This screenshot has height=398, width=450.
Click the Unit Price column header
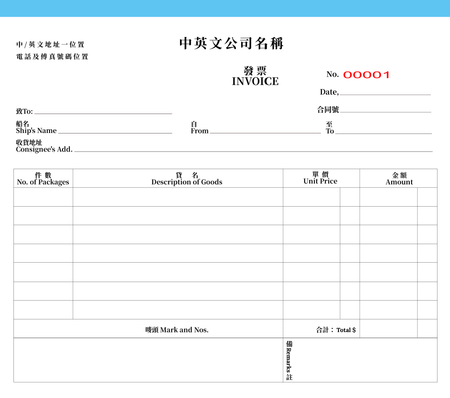320,178
